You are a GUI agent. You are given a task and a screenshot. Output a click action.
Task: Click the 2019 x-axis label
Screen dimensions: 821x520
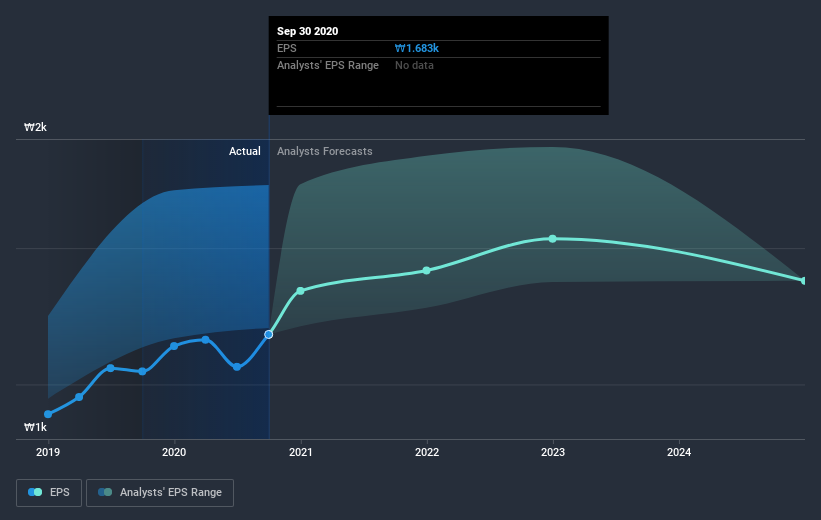point(48,452)
